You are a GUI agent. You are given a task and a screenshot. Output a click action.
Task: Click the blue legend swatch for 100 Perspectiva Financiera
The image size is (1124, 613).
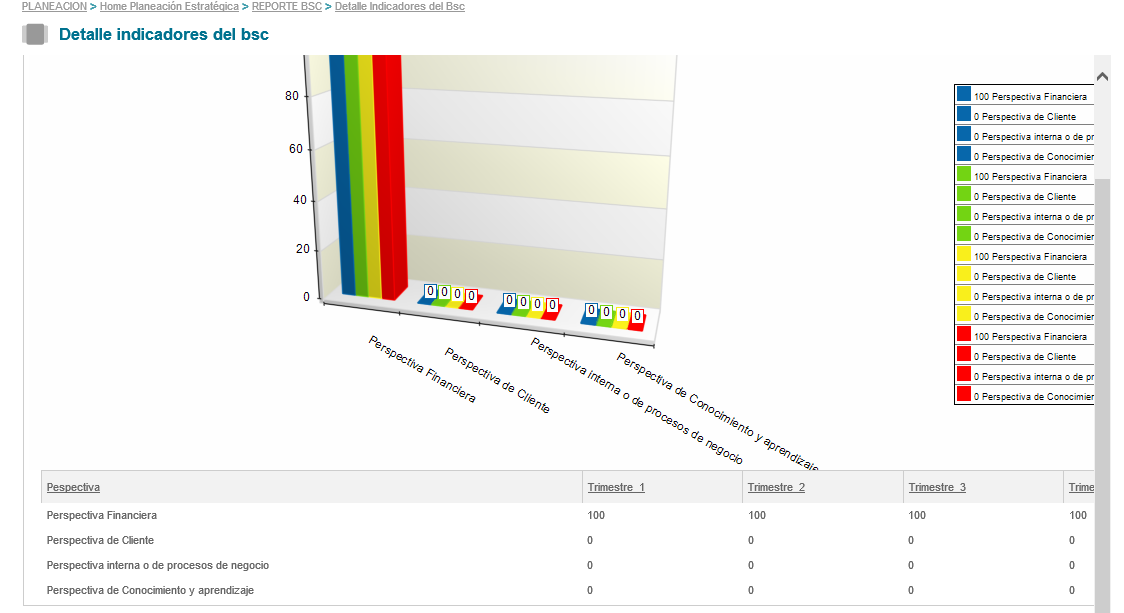pos(964,94)
